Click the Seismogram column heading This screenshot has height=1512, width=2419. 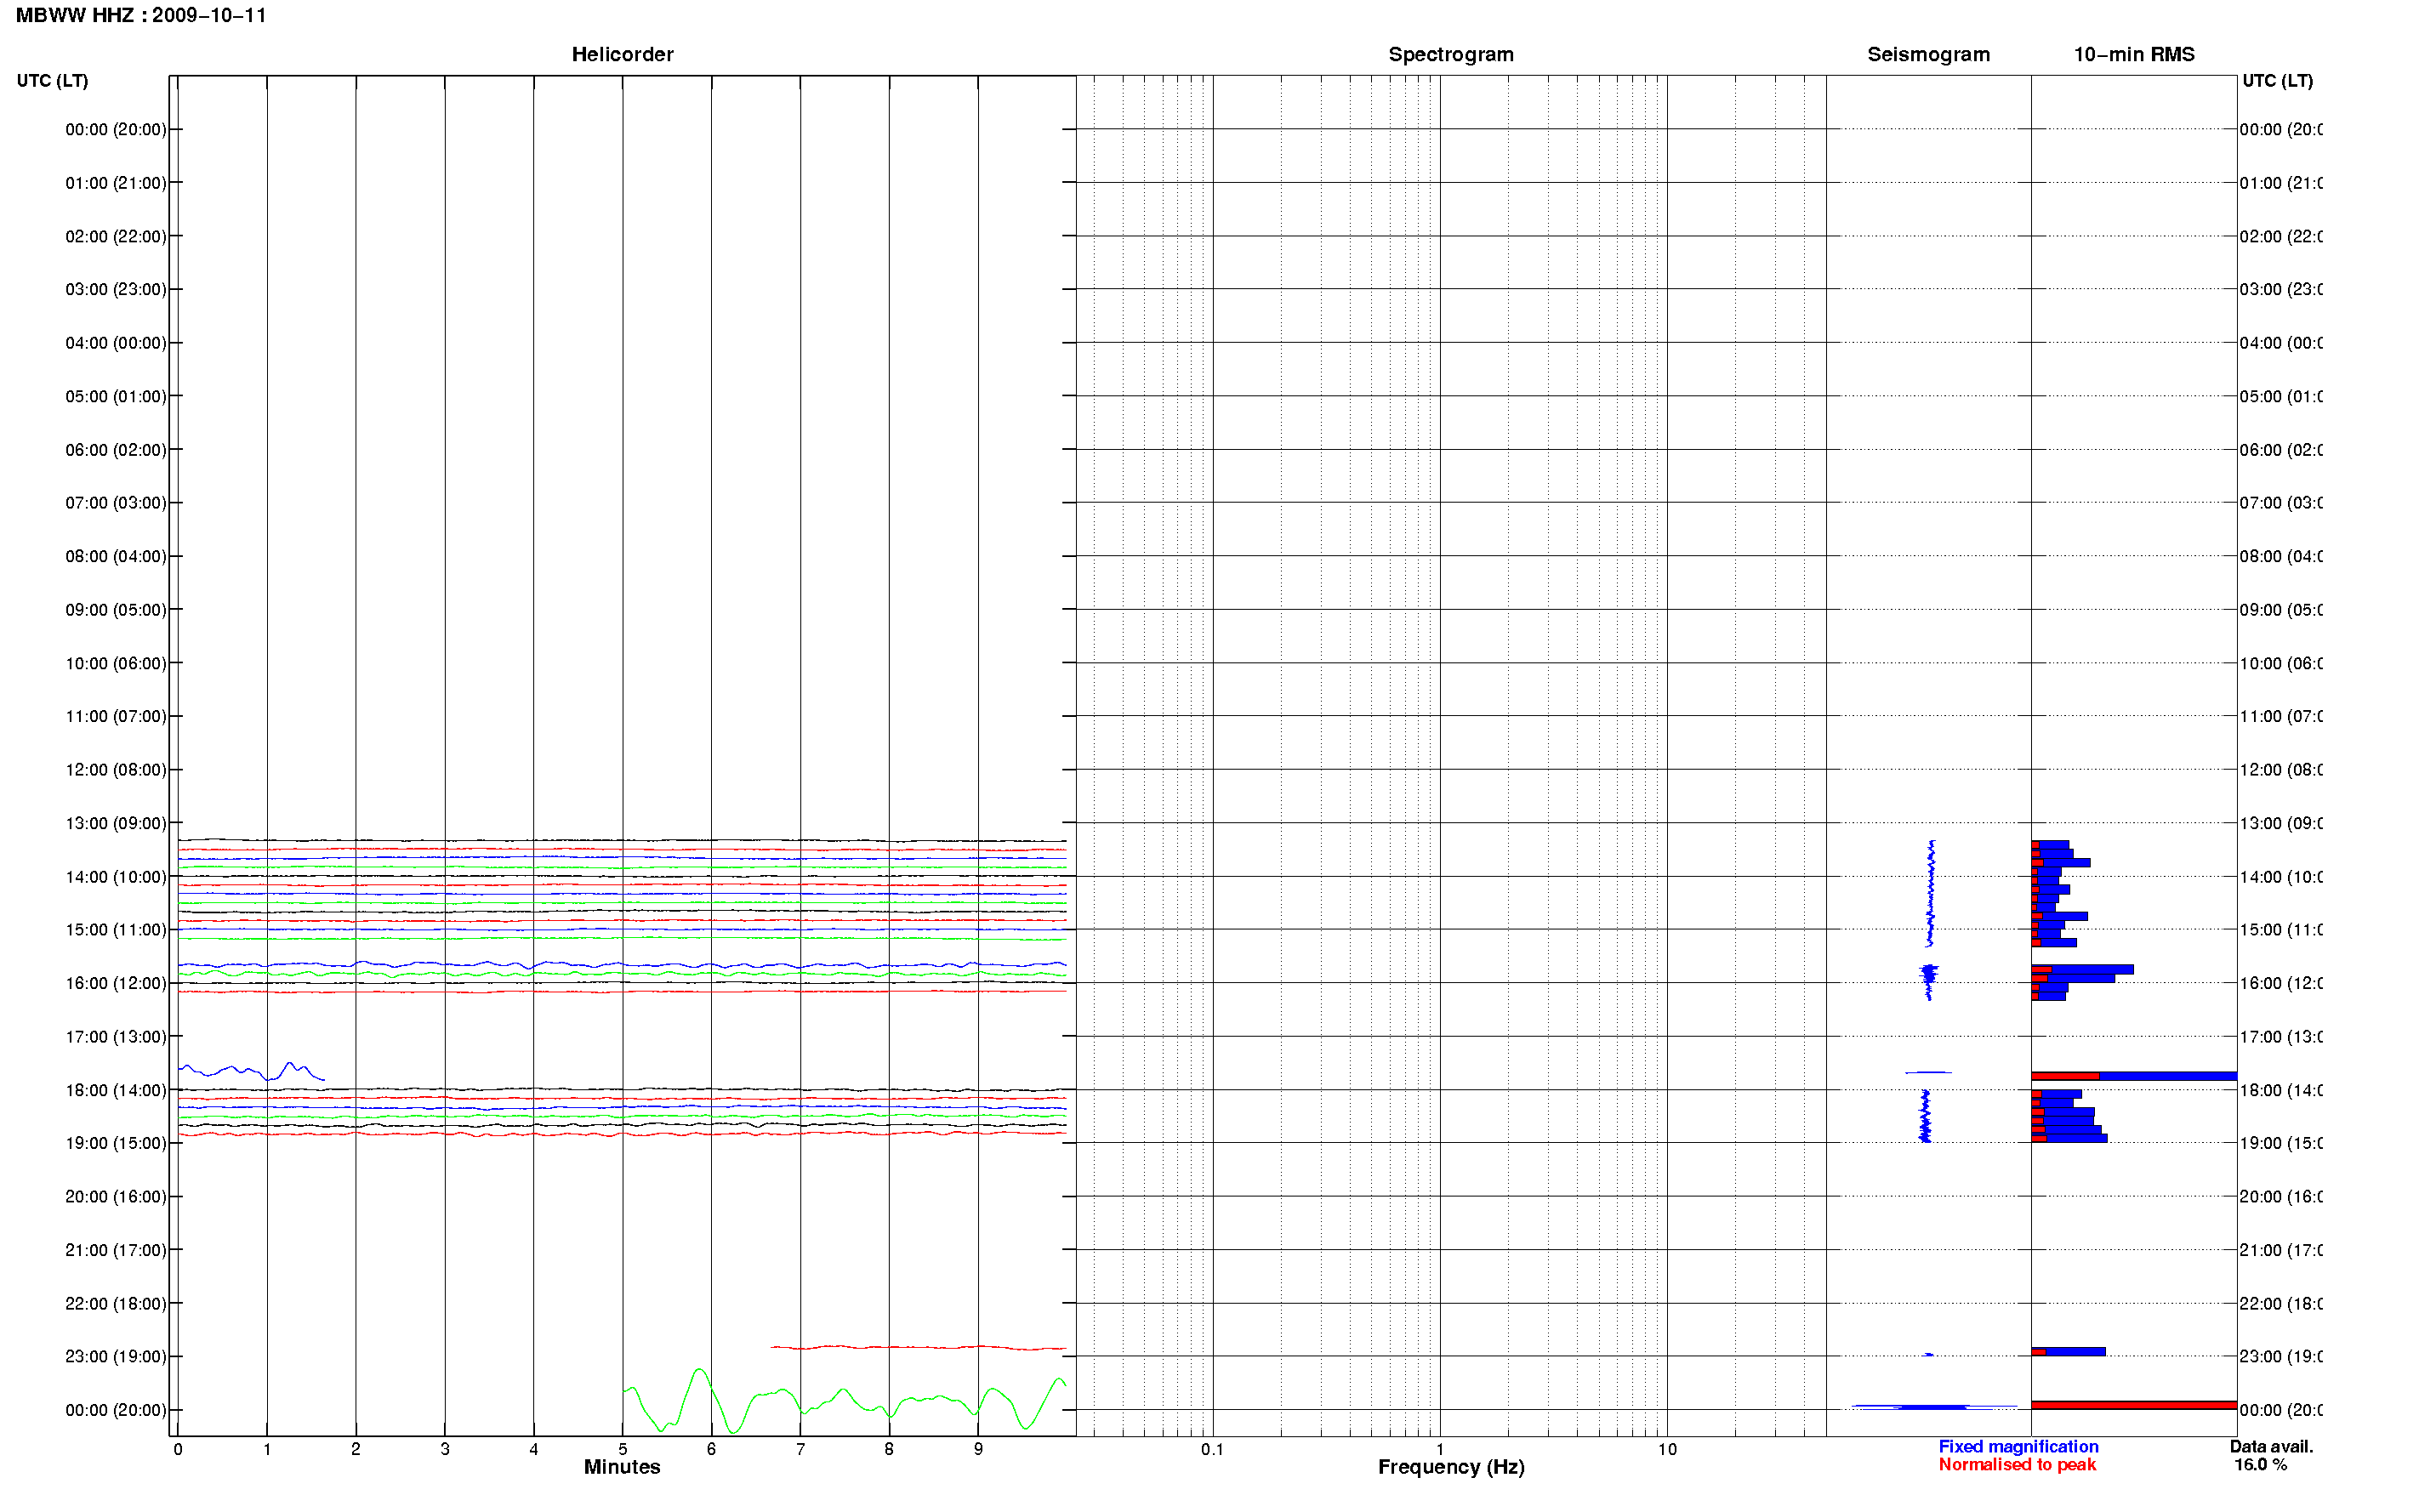click(1928, 54)
